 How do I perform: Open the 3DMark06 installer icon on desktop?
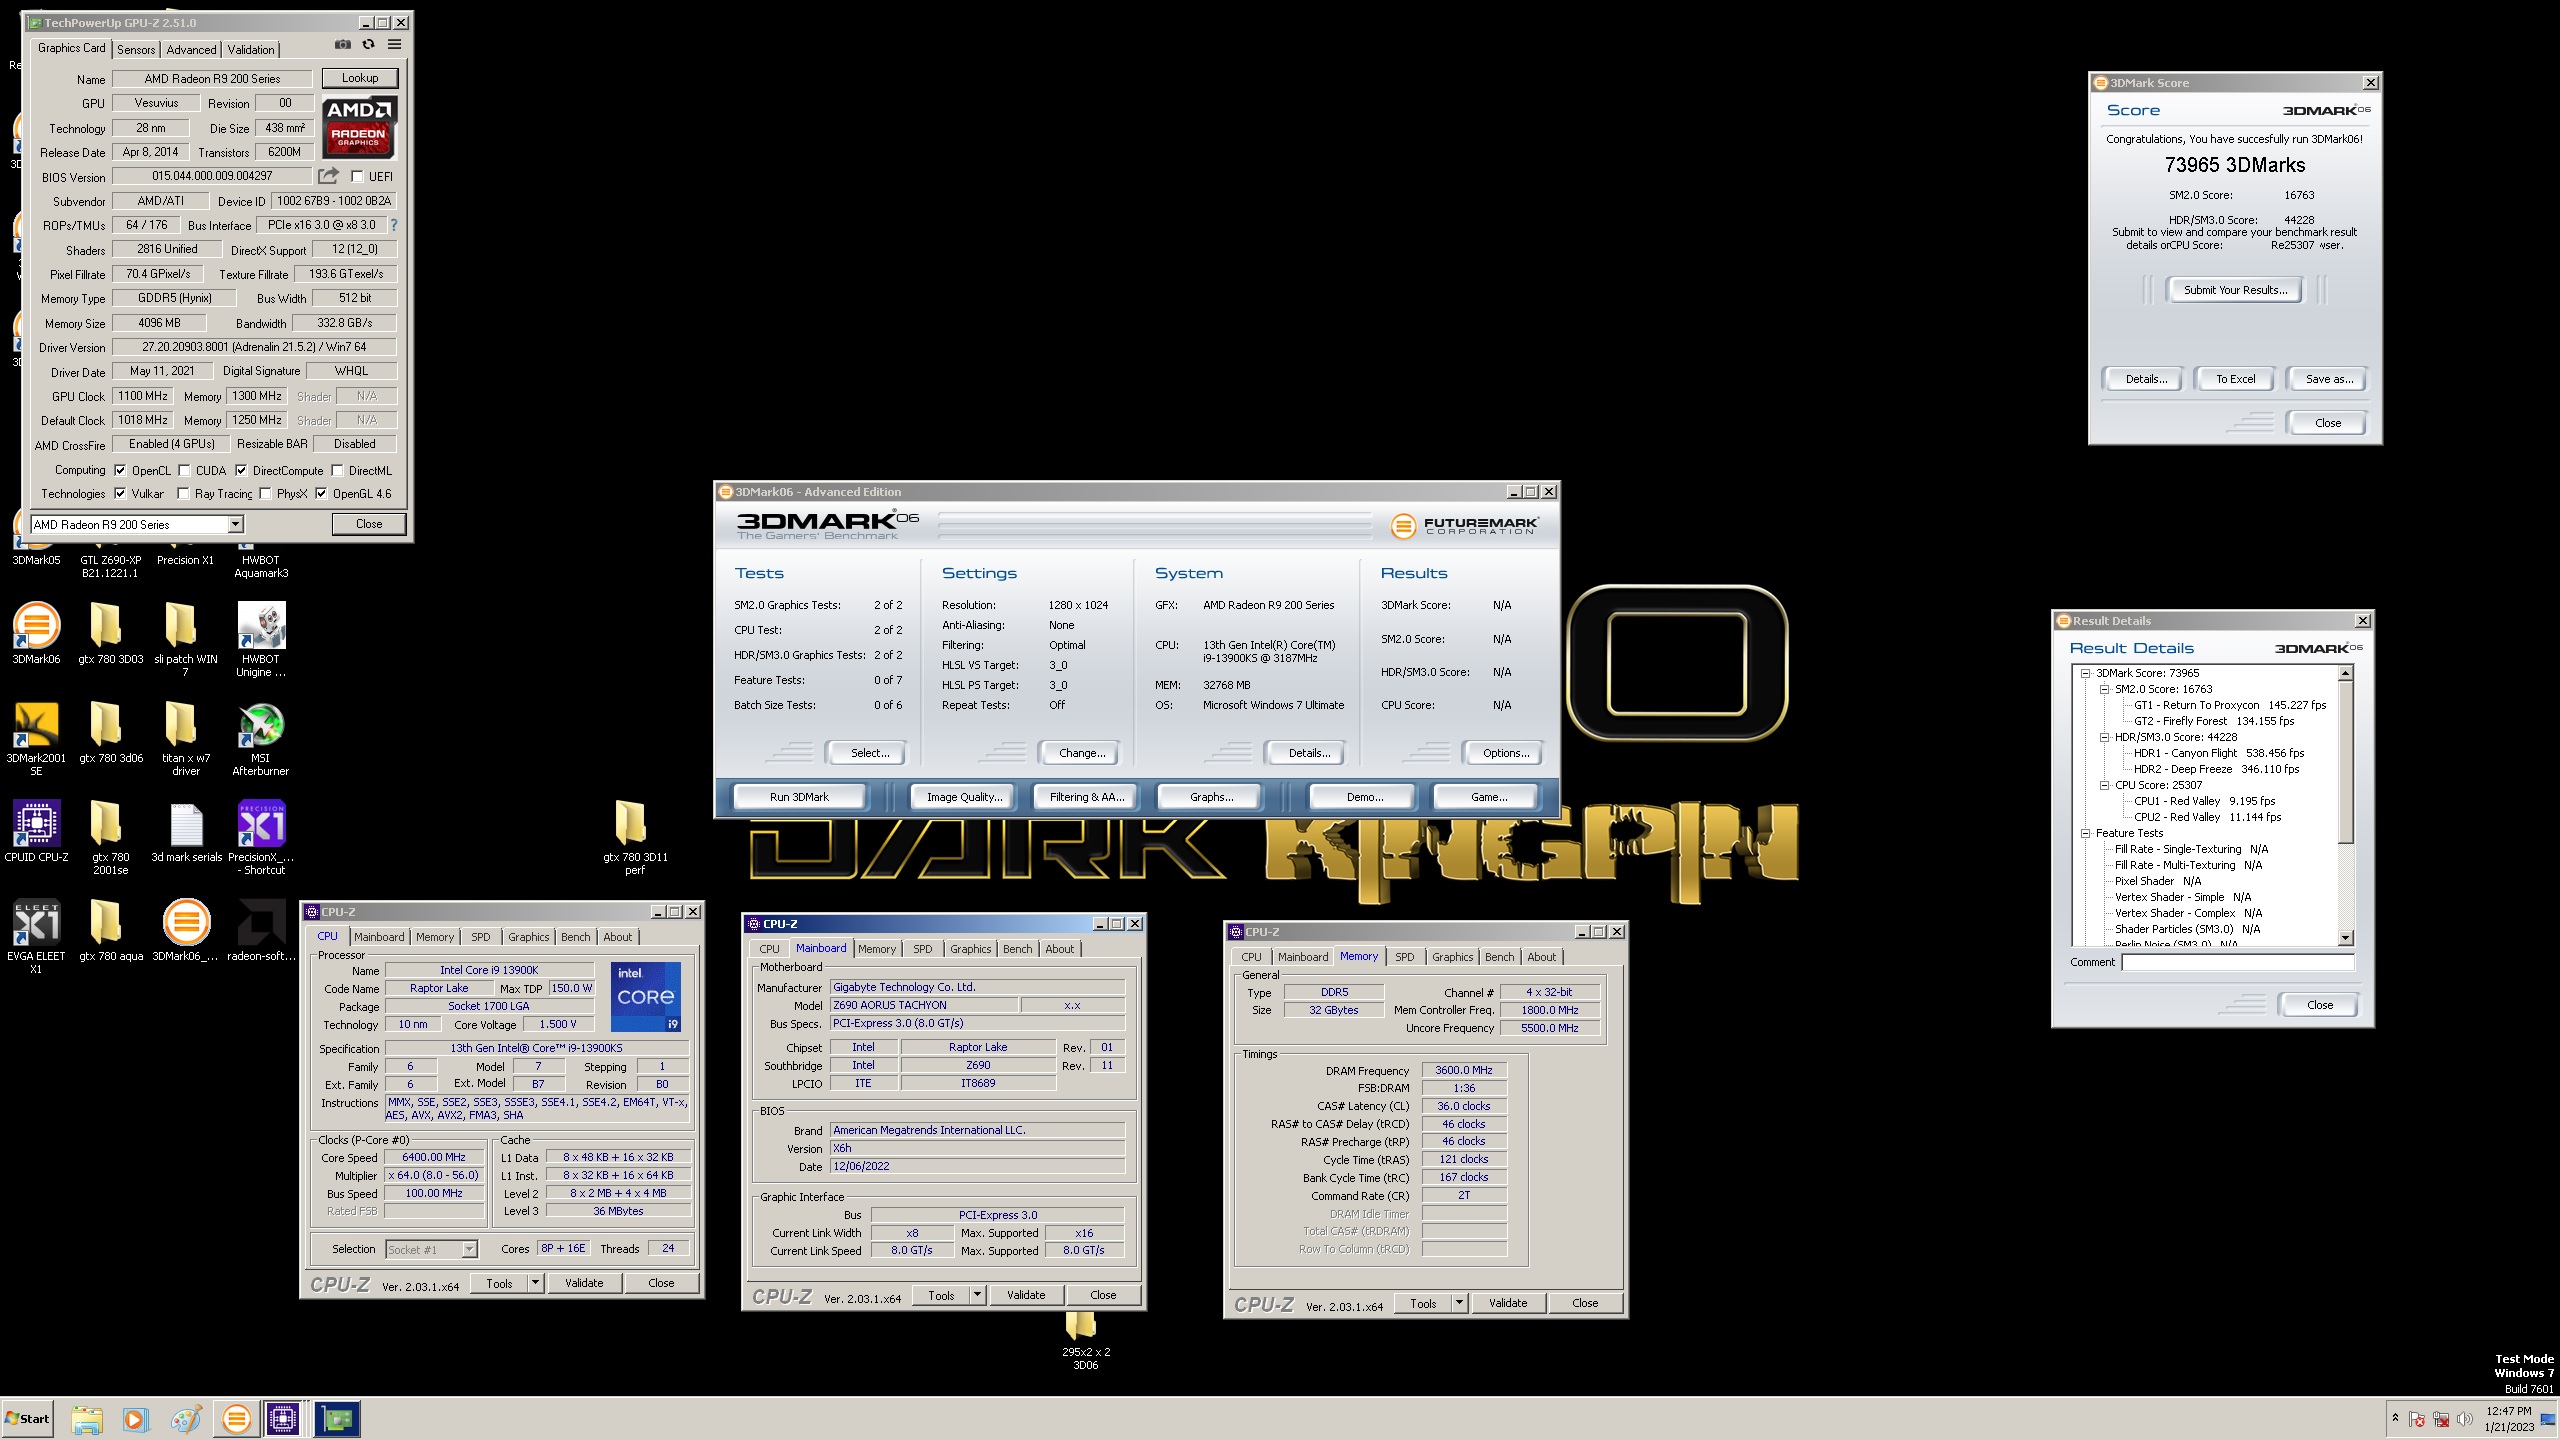[186, 930]
